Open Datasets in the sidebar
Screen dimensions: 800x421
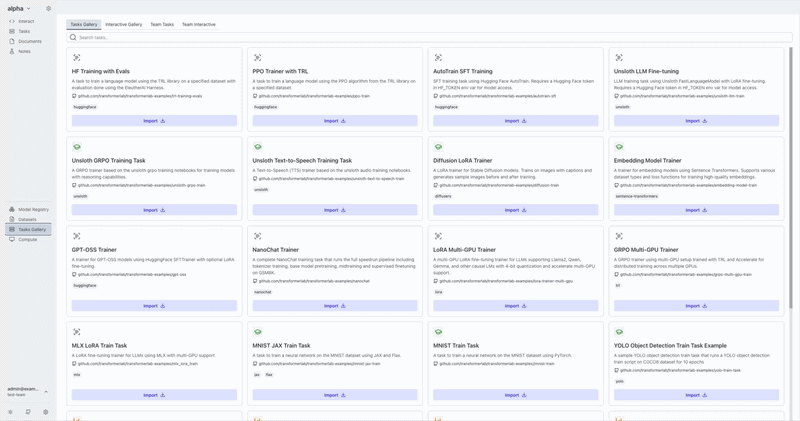(27, 219)
